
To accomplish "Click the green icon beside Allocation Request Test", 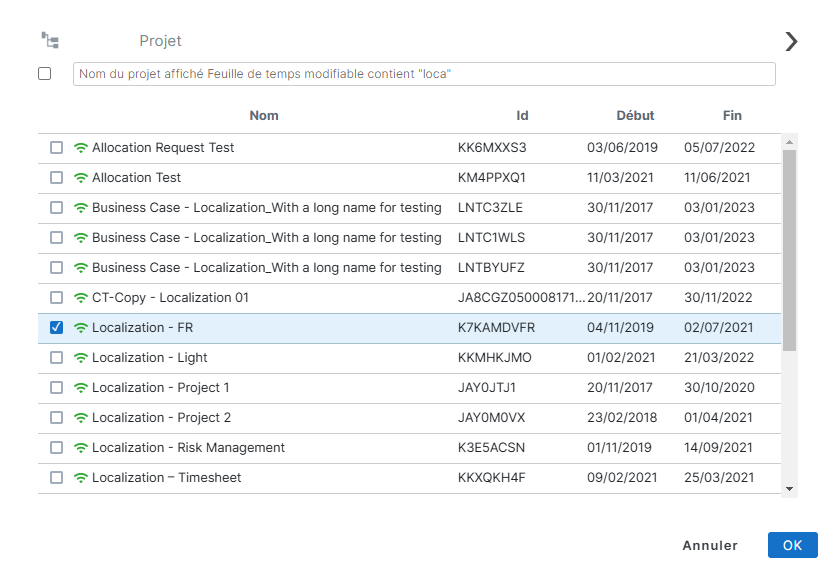I will [81, 148].
